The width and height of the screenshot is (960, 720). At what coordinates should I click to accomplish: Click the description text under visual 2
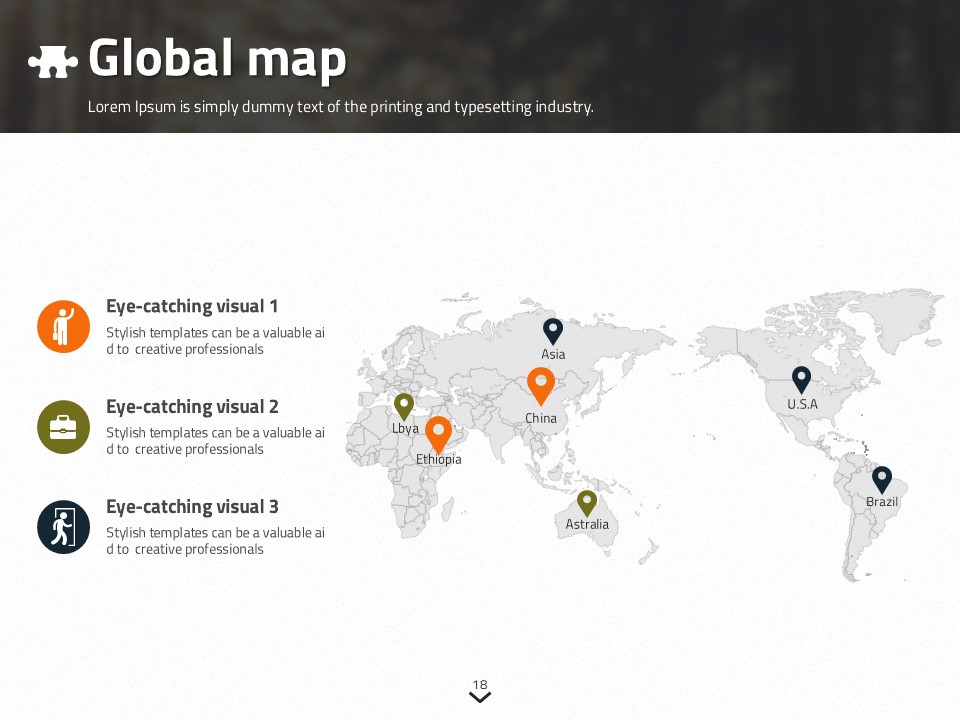click(x=215, y=441)
